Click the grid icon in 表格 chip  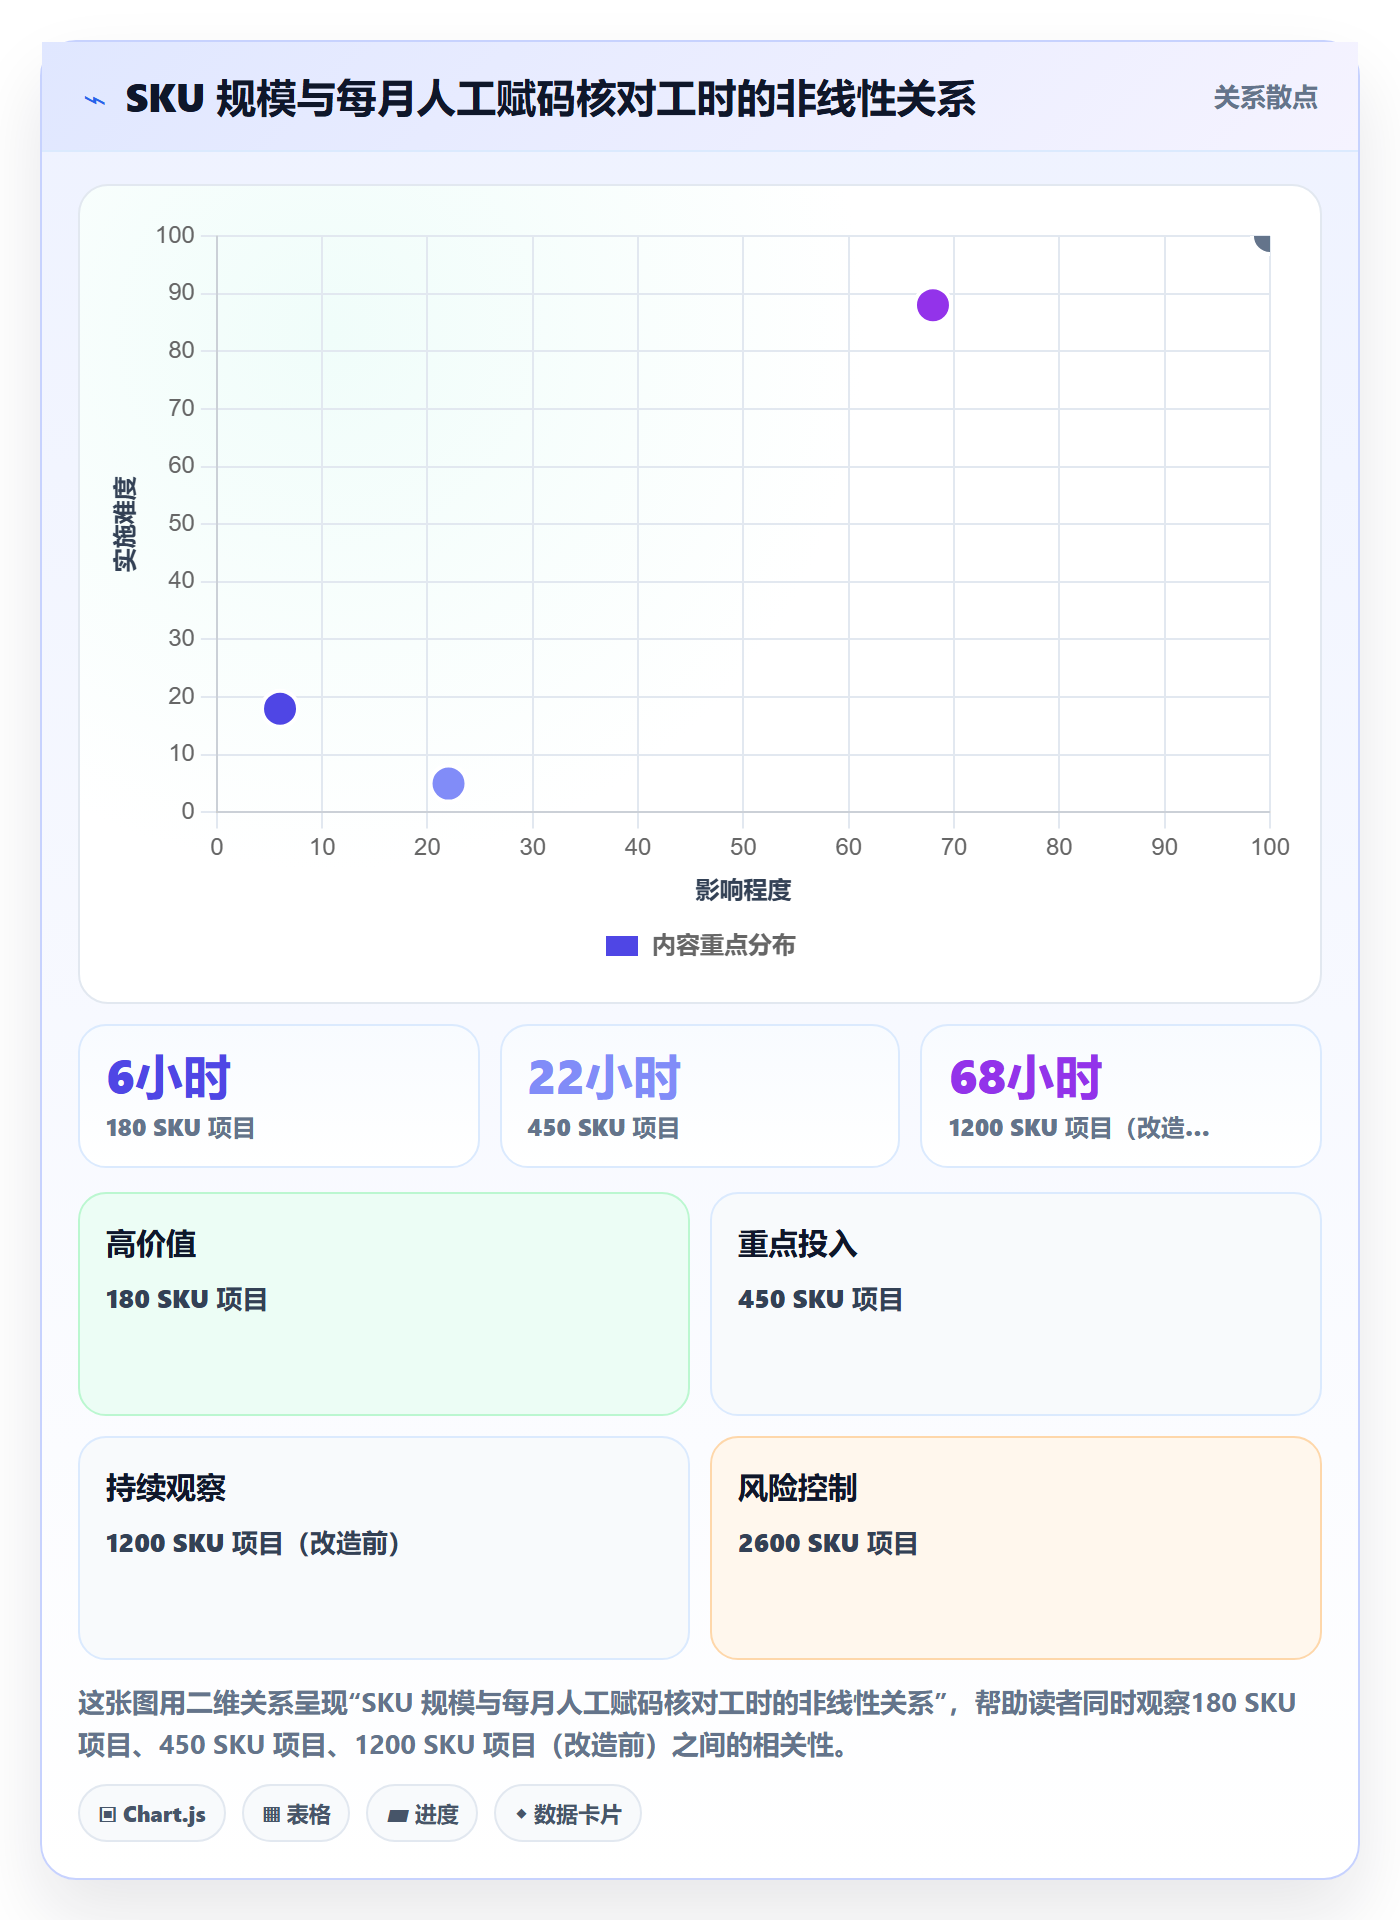point(271,1815)
